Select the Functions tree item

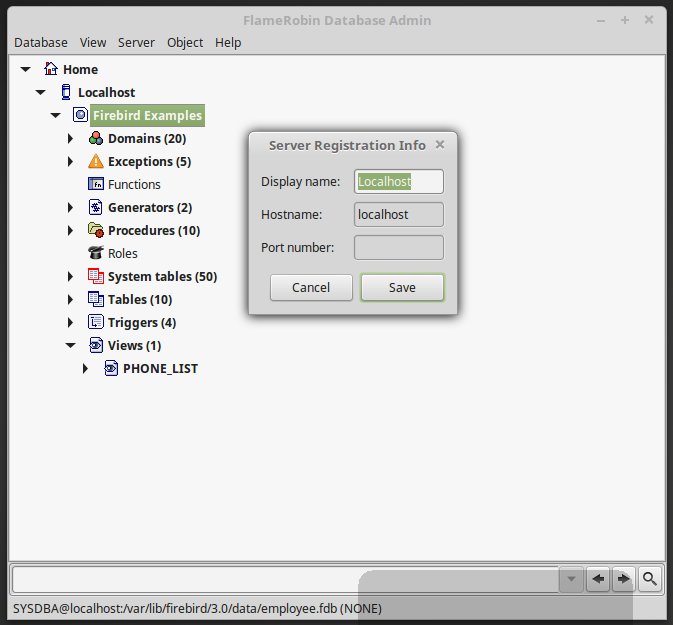134,185
